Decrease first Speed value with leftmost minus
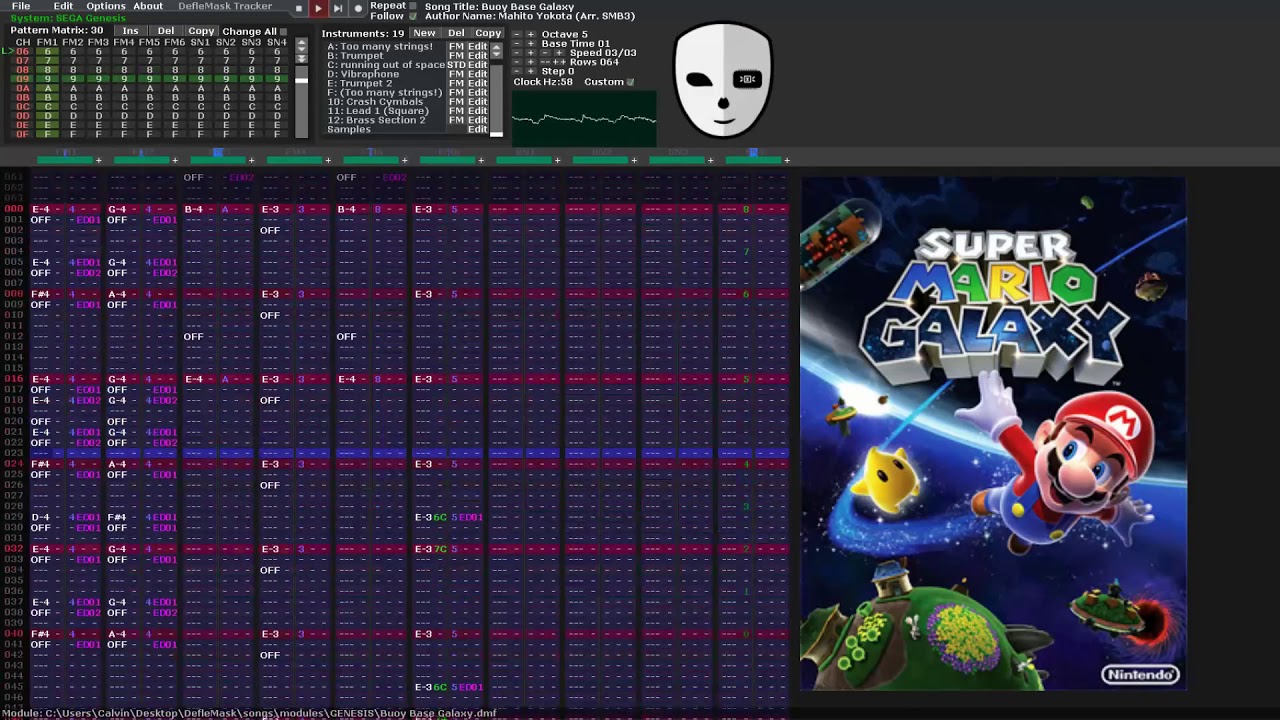Screen dimensions: 1280x720 (517, 53)
